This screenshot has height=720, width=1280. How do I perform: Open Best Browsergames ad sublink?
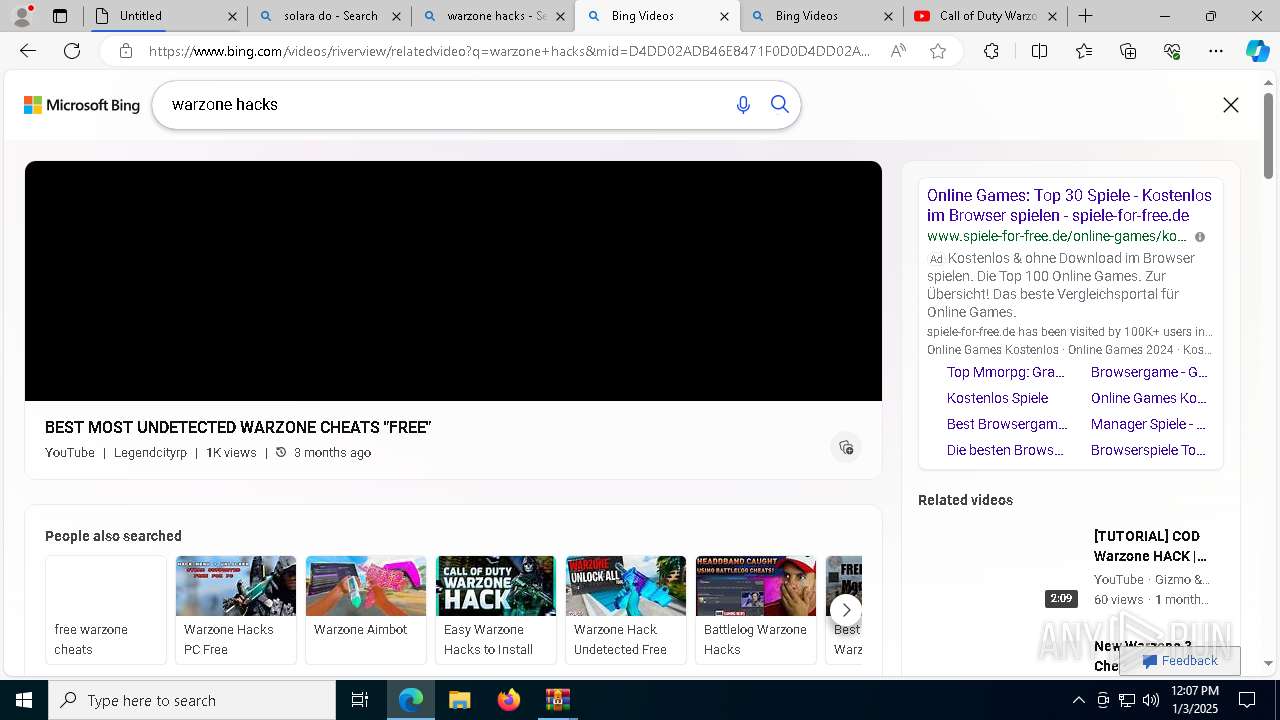click(x=1007, y=424)
